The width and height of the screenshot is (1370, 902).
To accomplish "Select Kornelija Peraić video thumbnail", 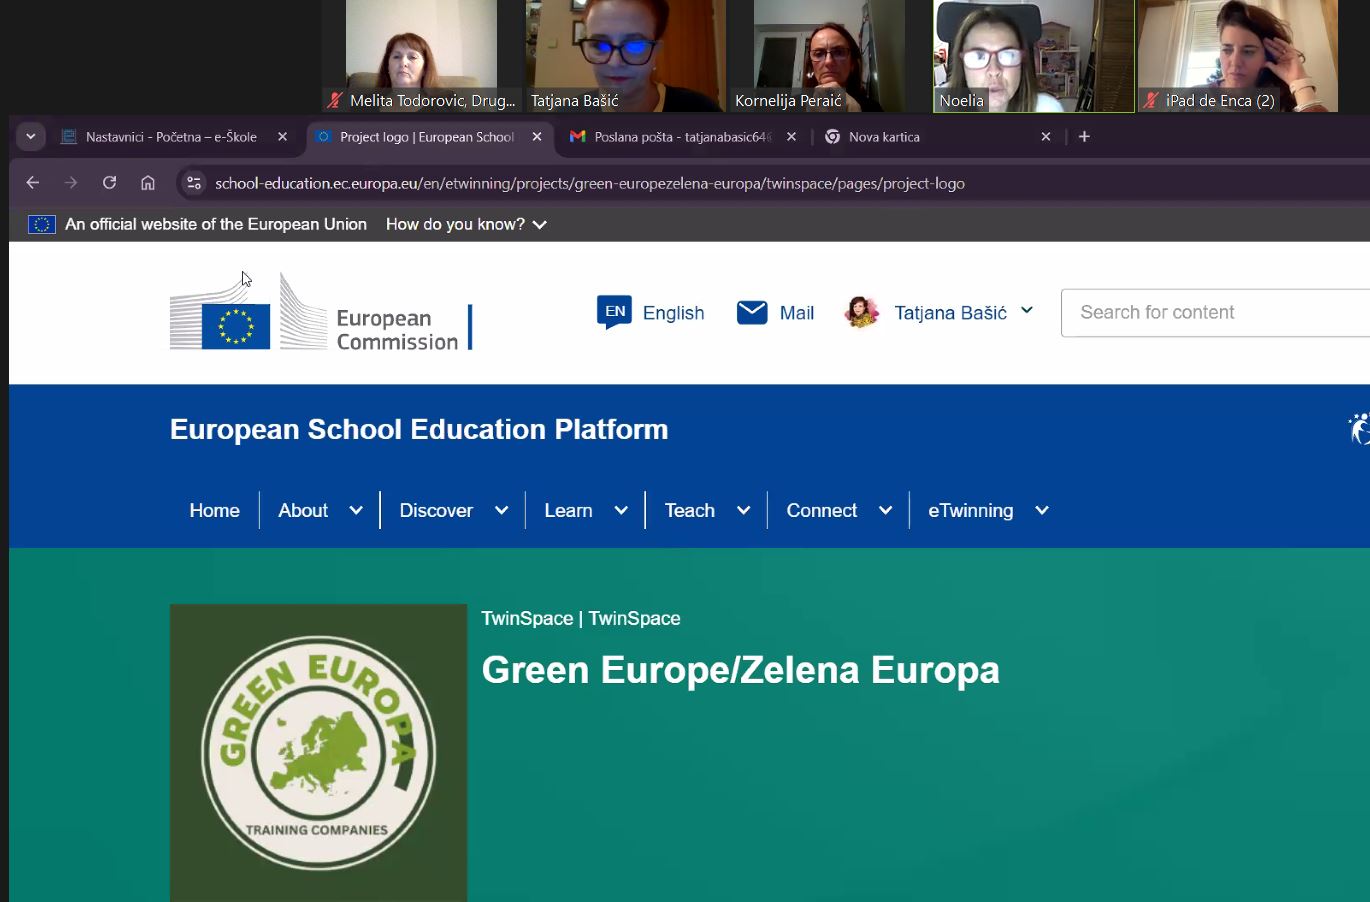I will click(x=829, y=56).
